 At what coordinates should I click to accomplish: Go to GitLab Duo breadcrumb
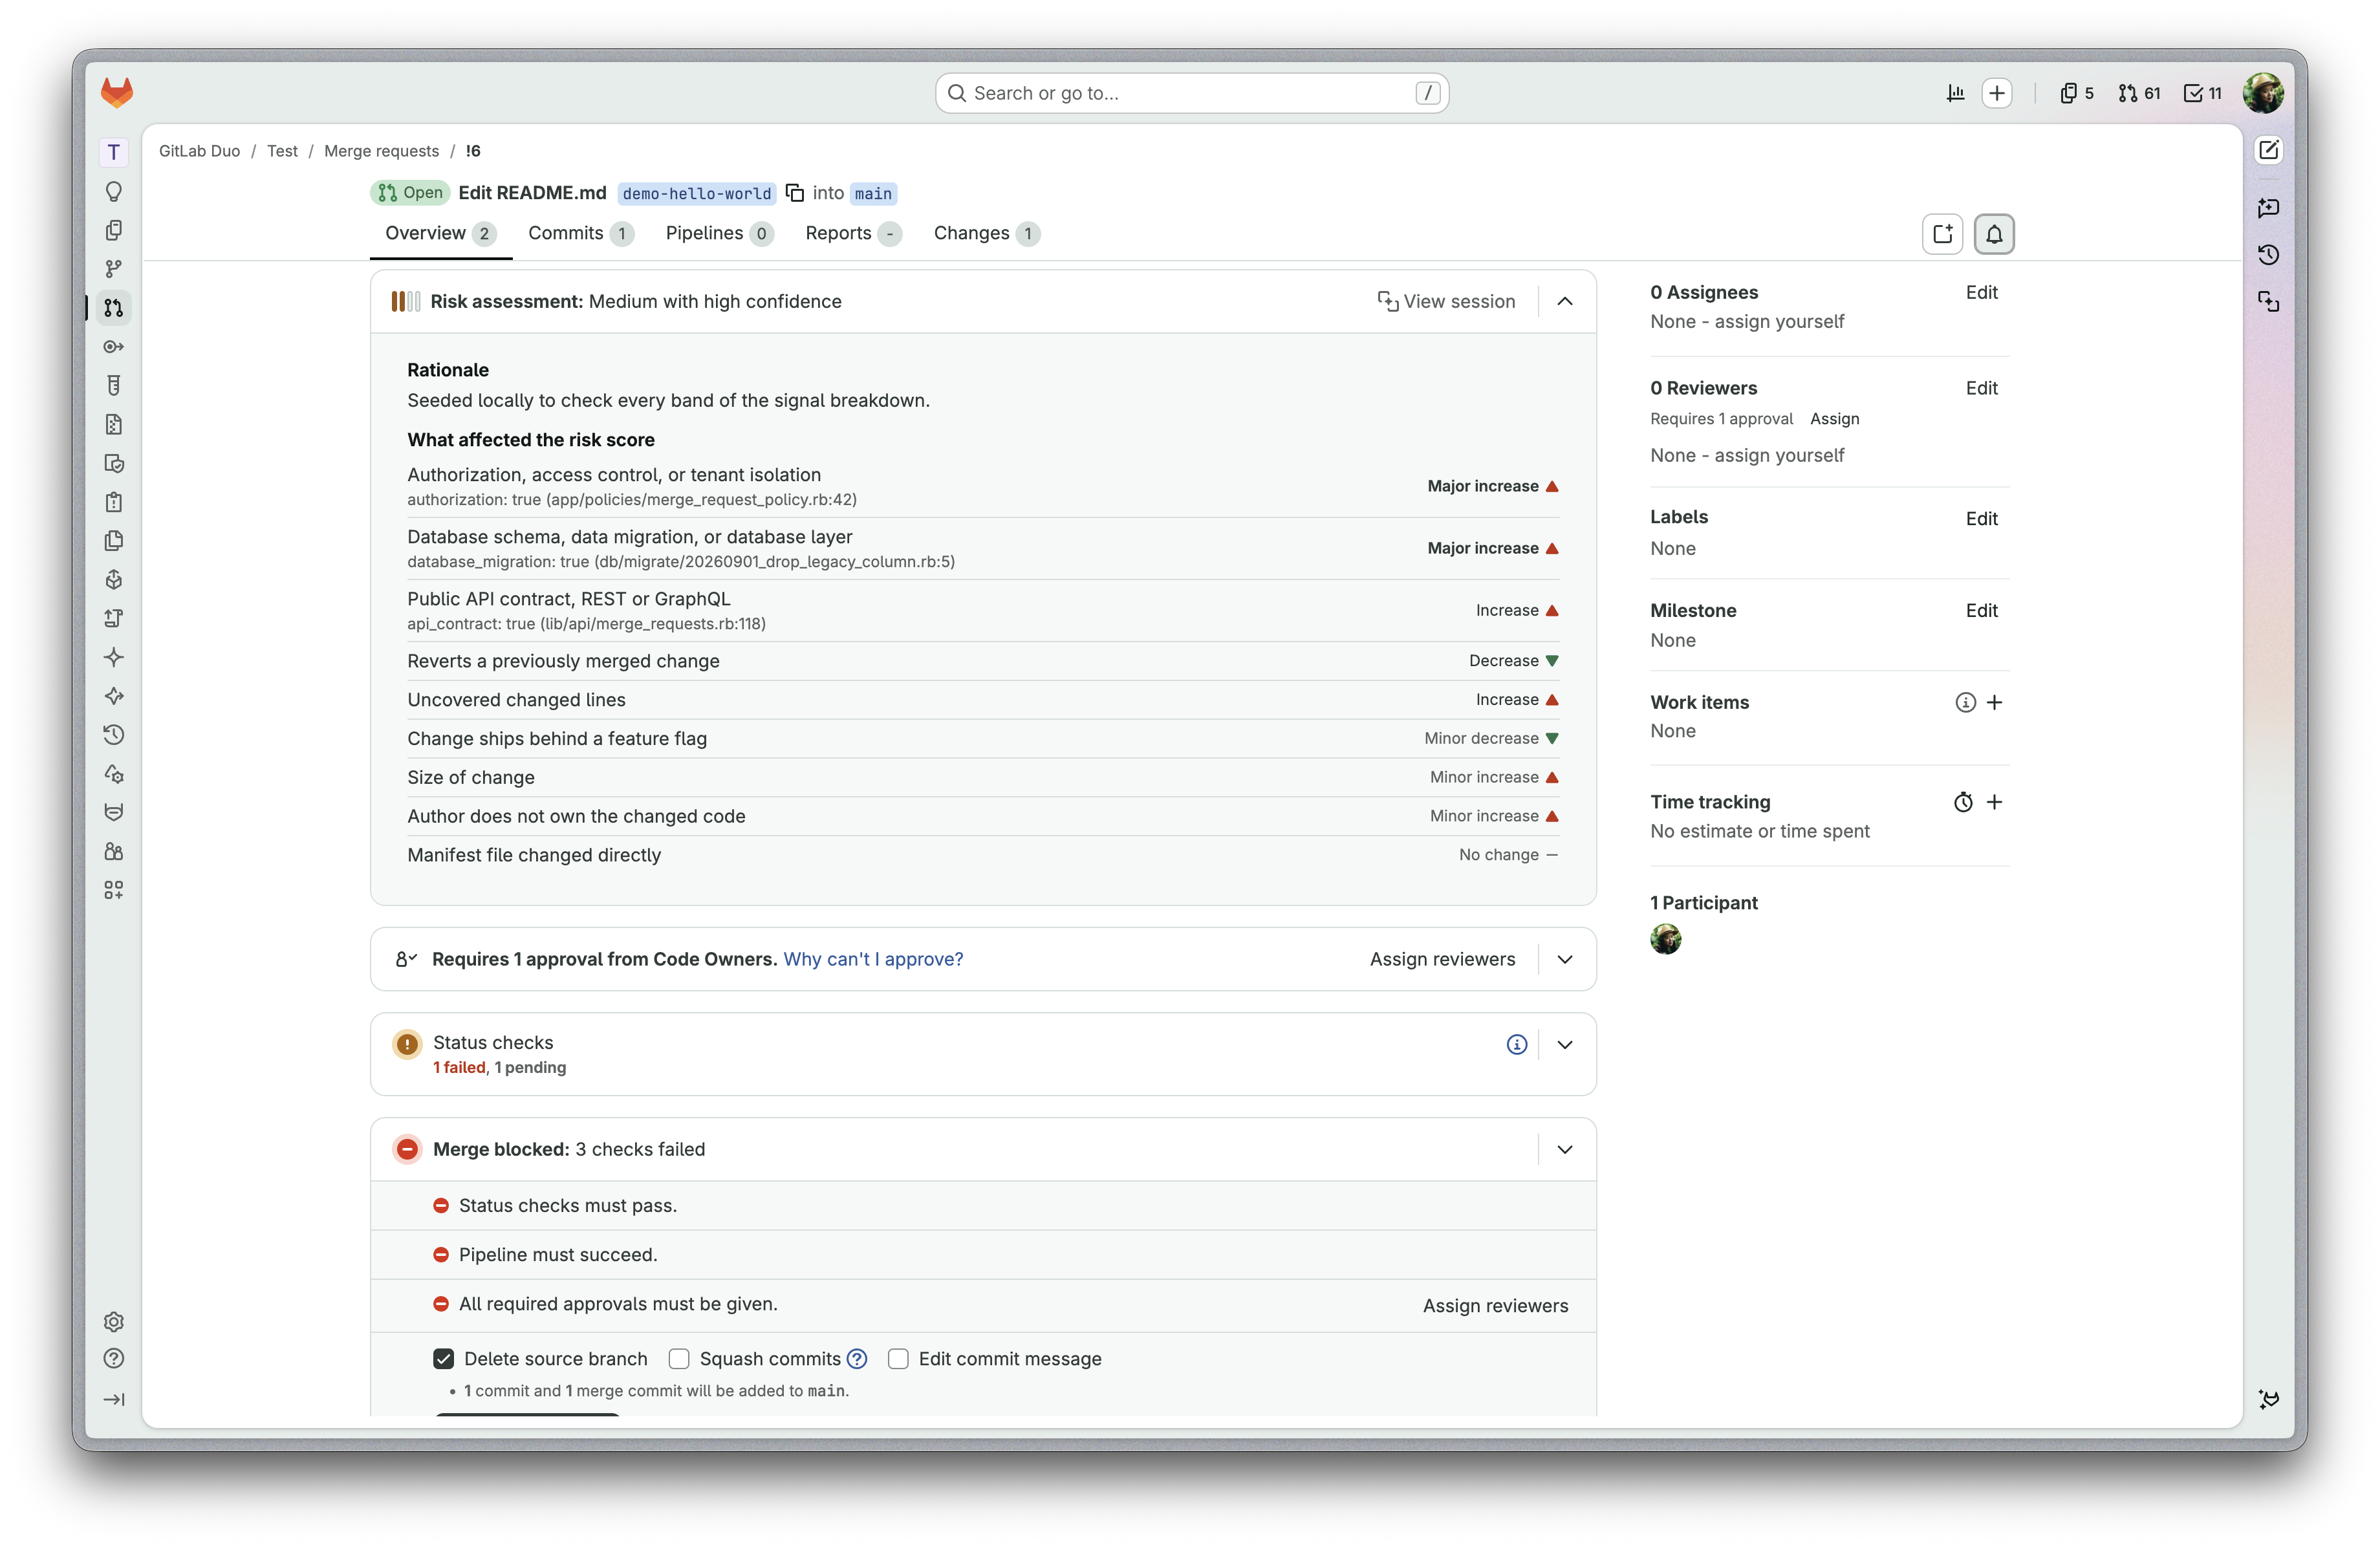199,151
